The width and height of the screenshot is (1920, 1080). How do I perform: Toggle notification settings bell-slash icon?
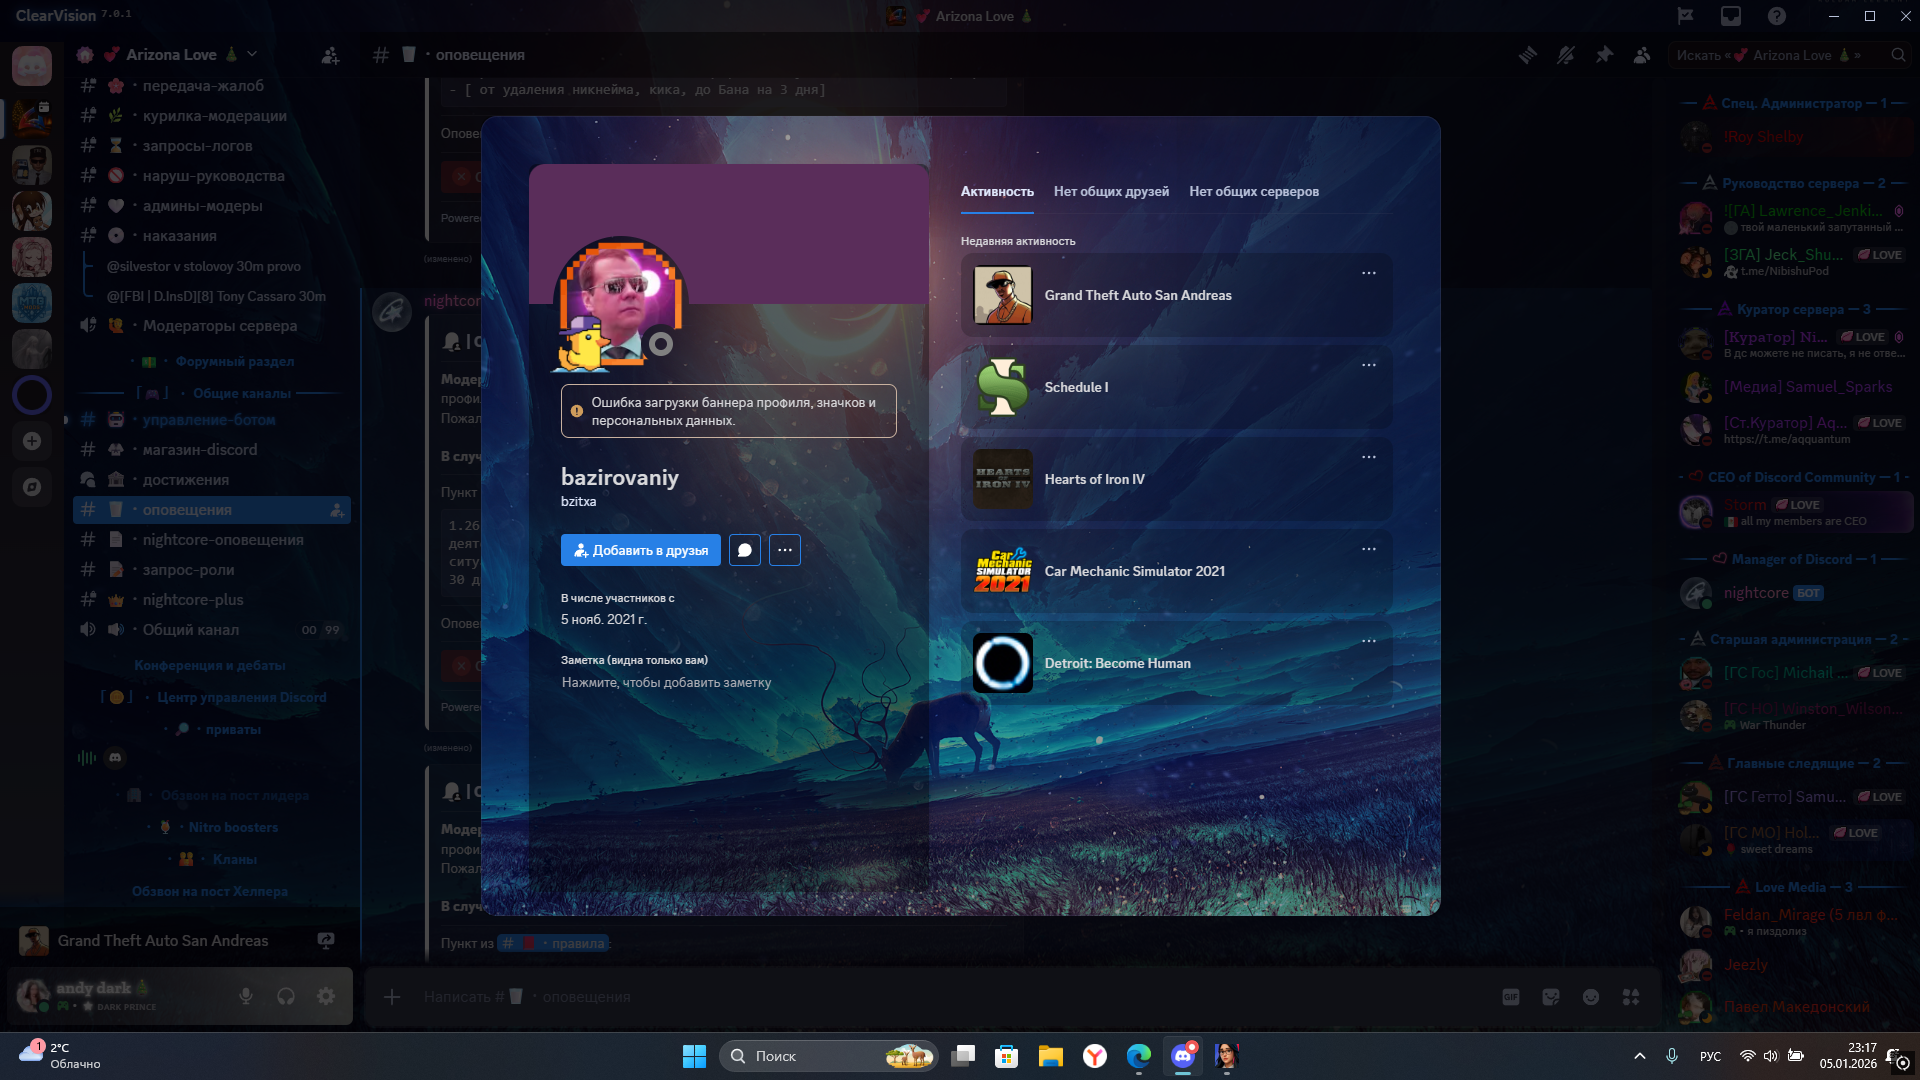point(1566,55)
